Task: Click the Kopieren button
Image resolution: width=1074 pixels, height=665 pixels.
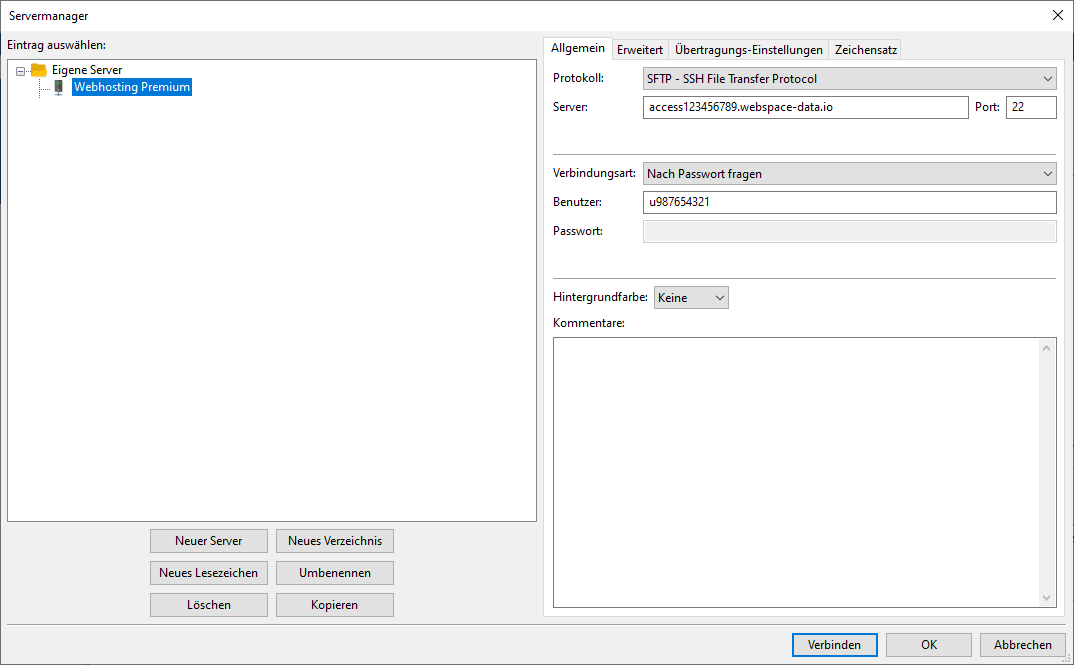Action: tap(335, 605)
